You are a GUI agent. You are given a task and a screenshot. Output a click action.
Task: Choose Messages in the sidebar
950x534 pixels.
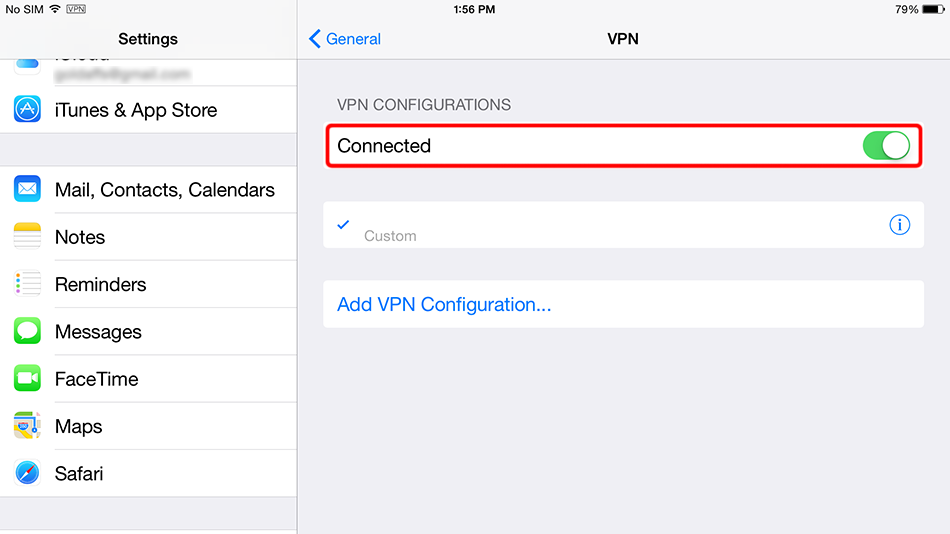point(98,332)
